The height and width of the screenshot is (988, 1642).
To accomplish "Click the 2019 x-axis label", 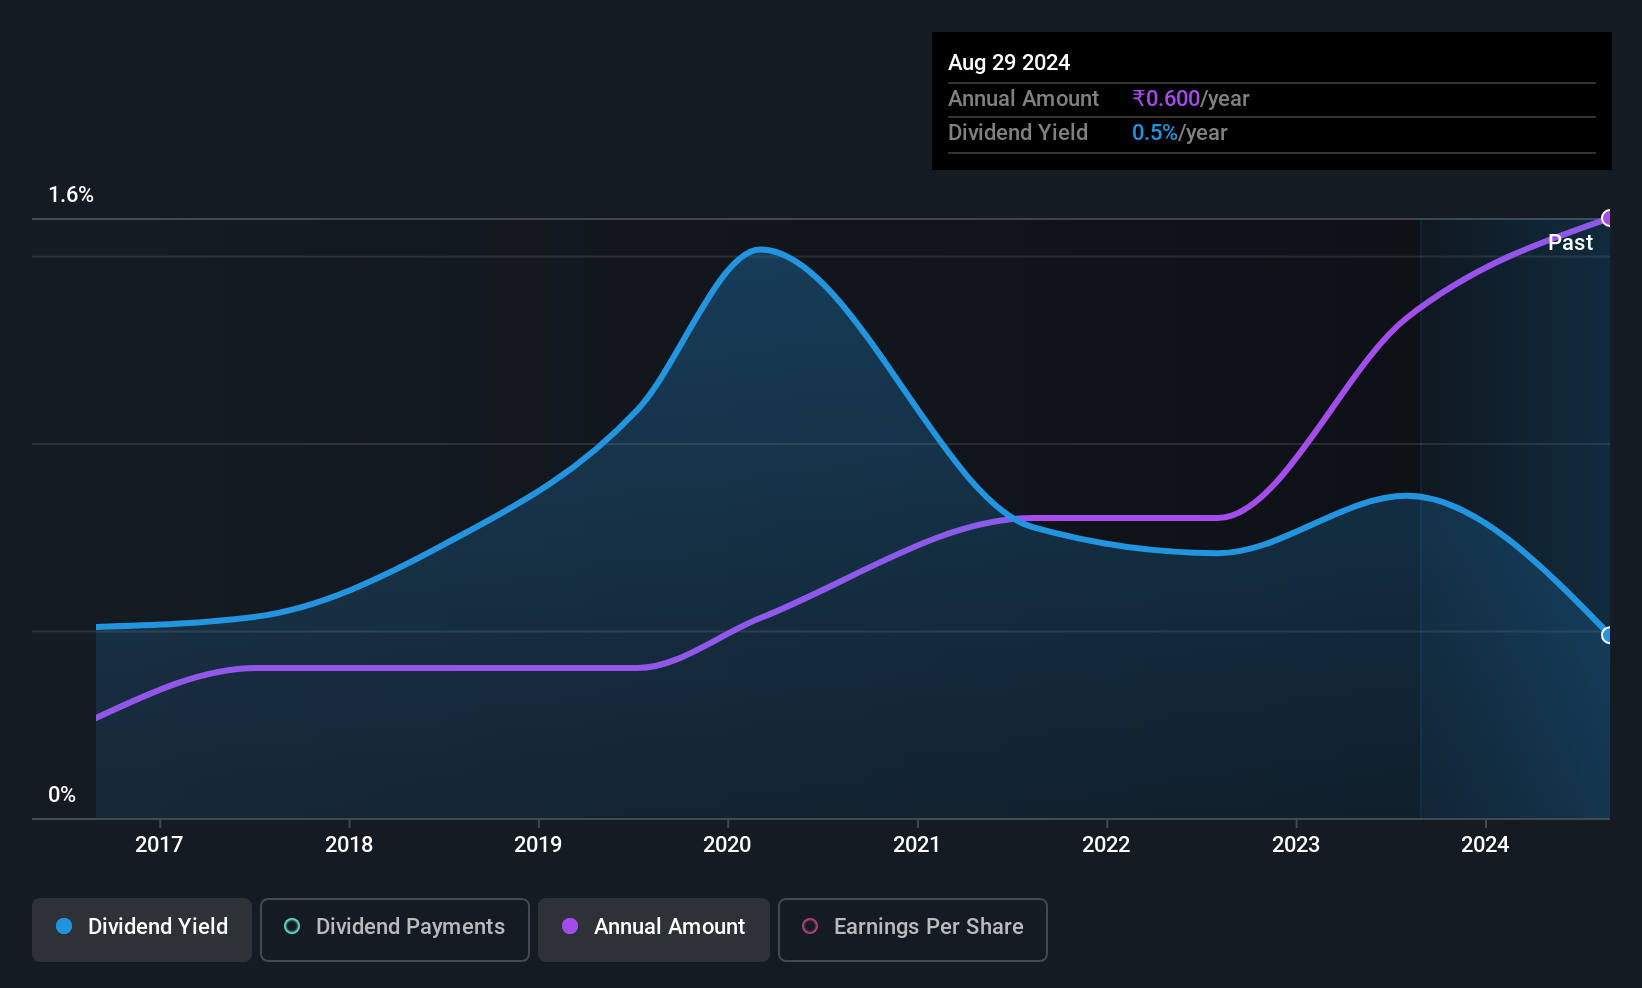I will [538, 845].
